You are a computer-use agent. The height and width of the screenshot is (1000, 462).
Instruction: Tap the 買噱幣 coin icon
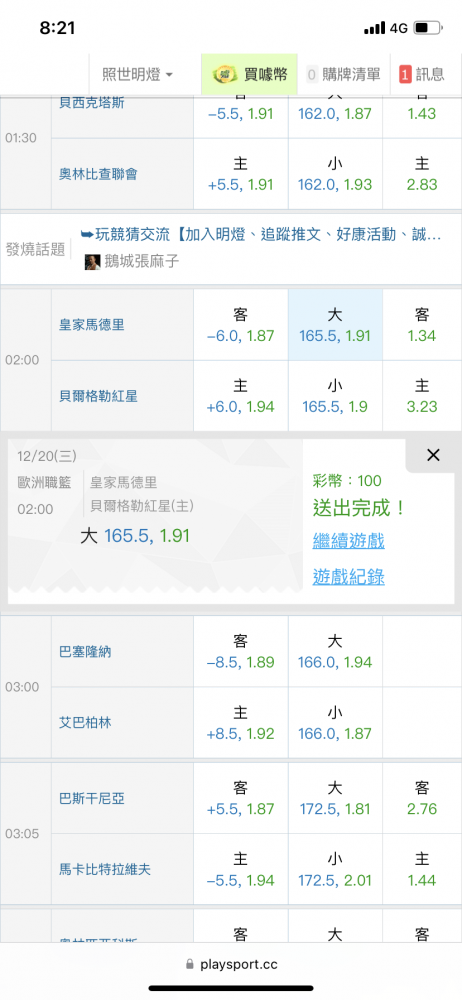225,75
